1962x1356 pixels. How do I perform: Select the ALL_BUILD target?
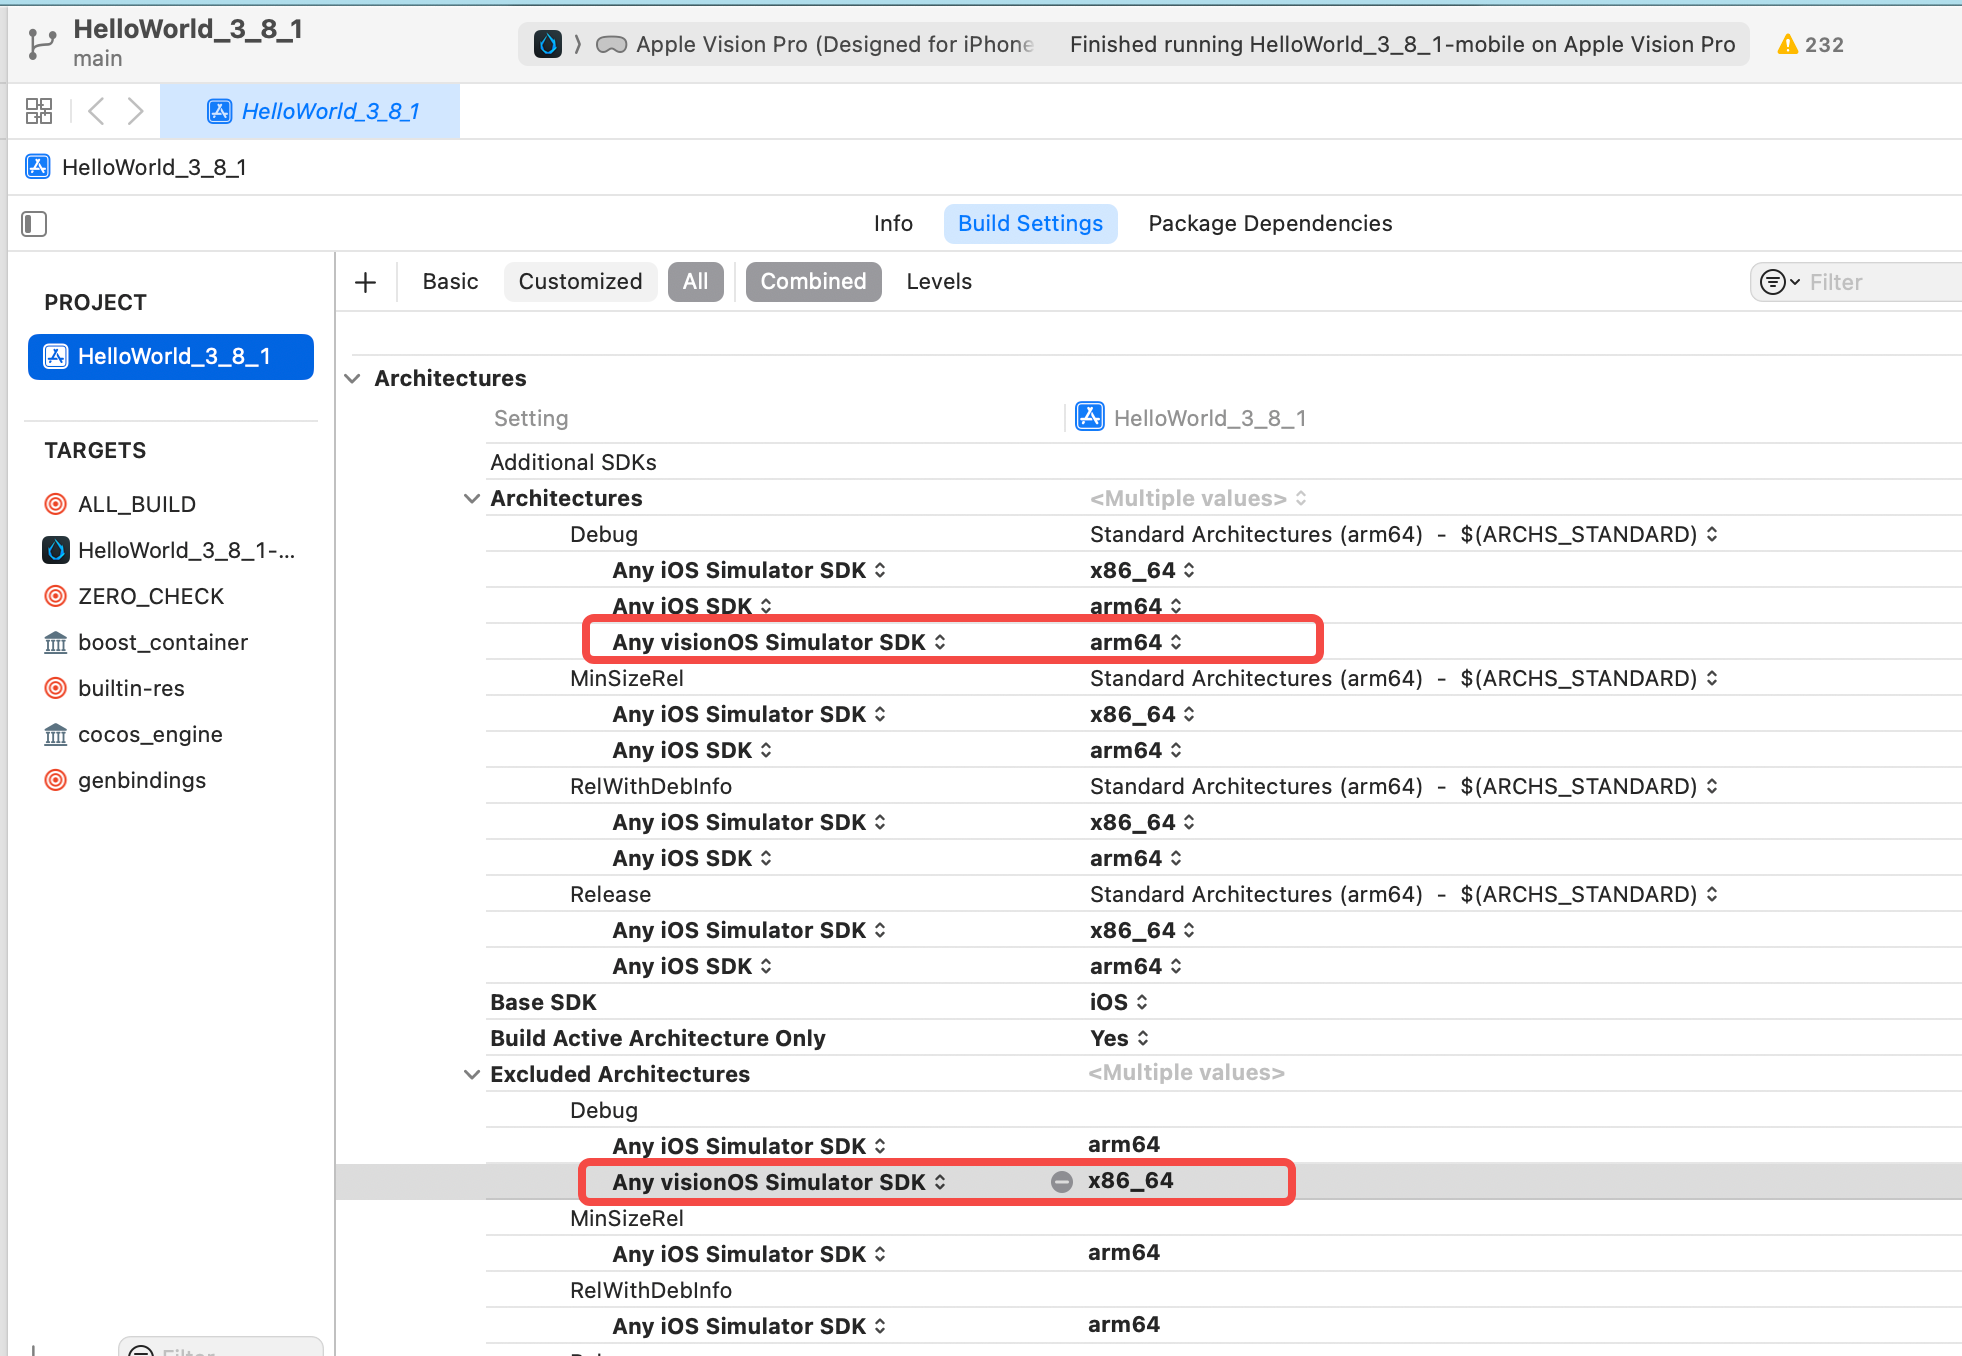137,505
